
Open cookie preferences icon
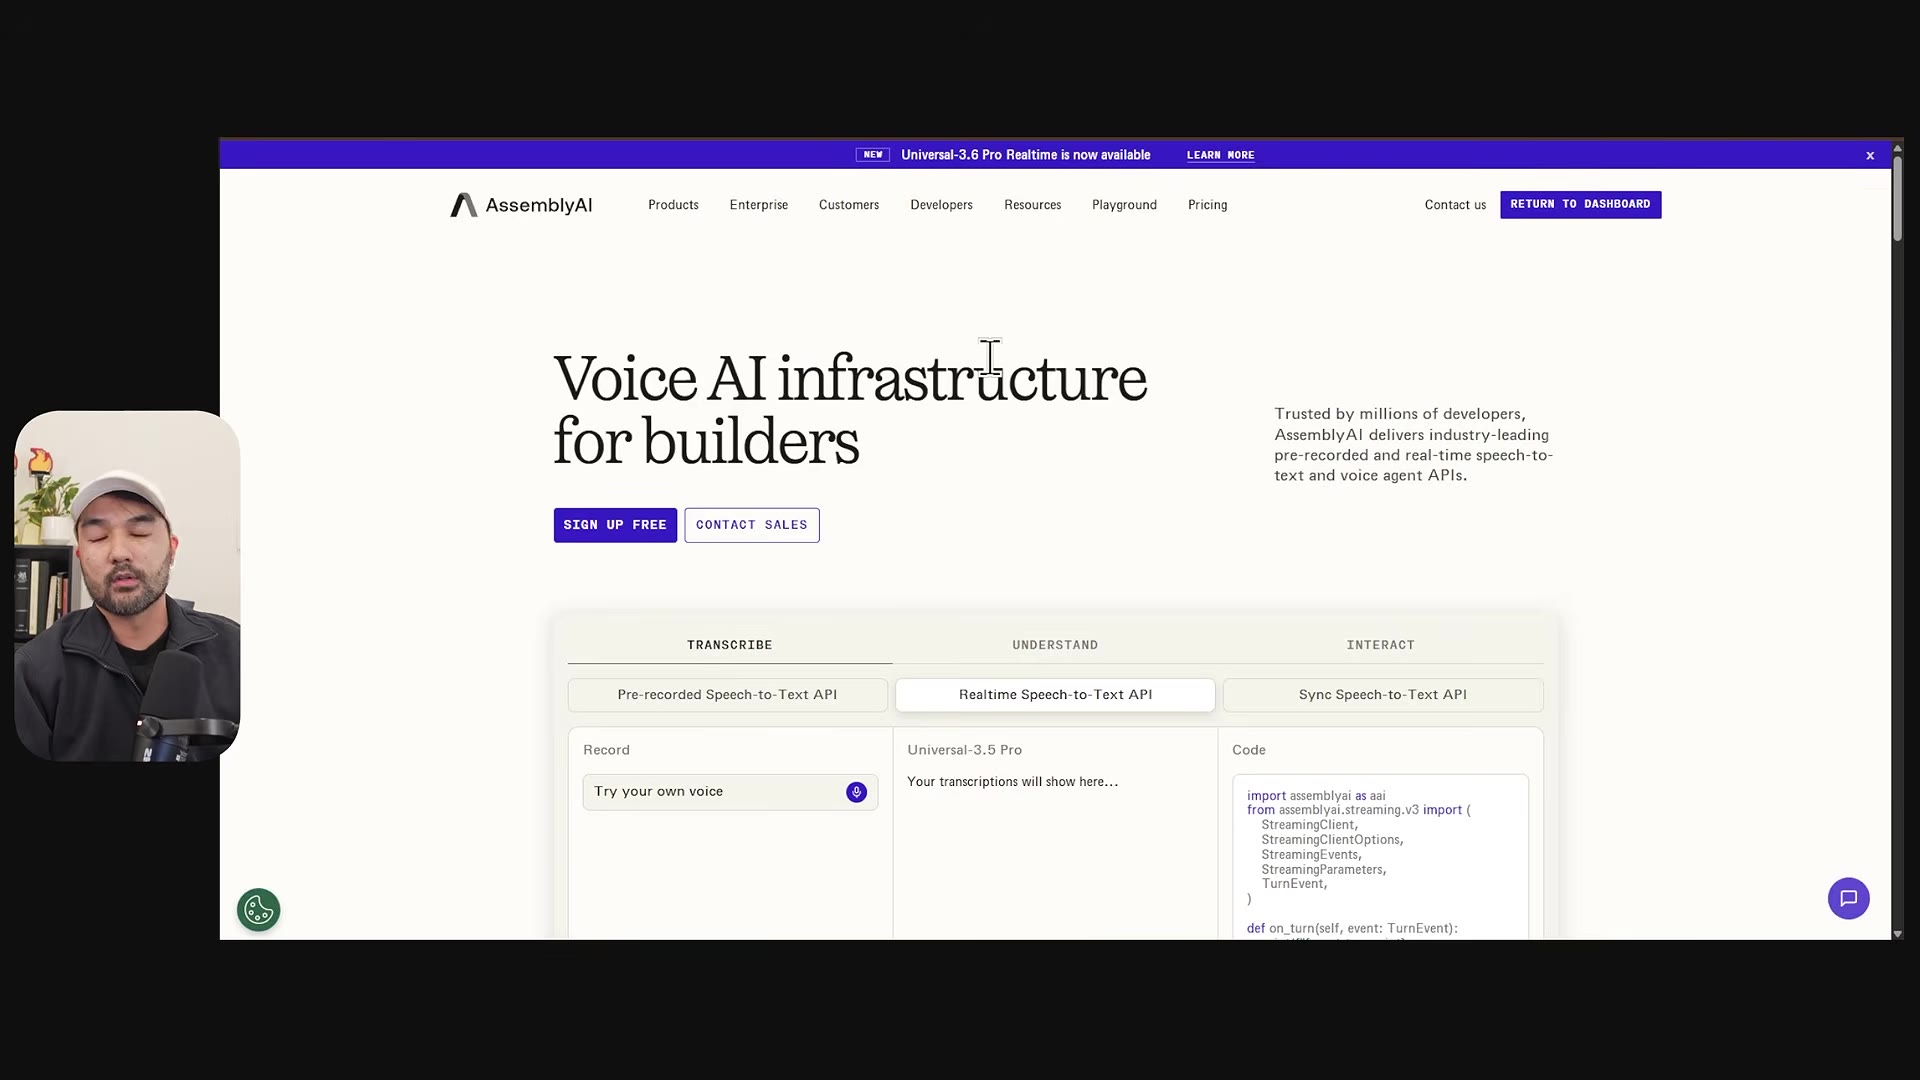point(259,910)
